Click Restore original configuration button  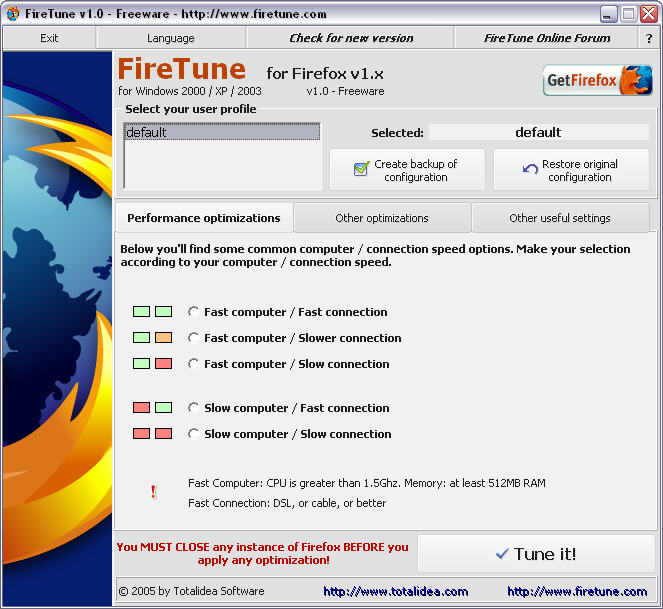[571, 170]
